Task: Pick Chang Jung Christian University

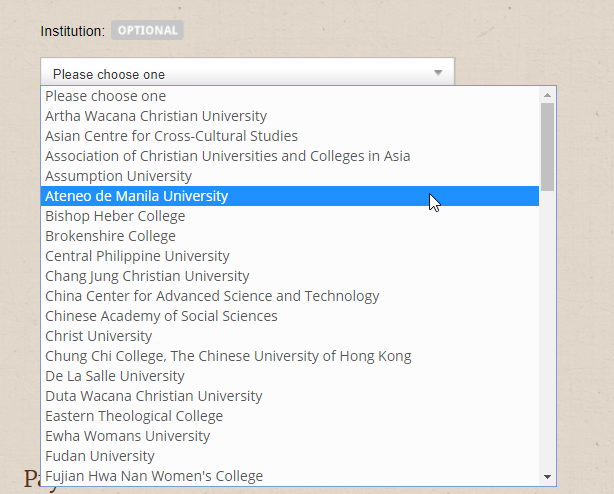Action: click(x=147, y=276)
